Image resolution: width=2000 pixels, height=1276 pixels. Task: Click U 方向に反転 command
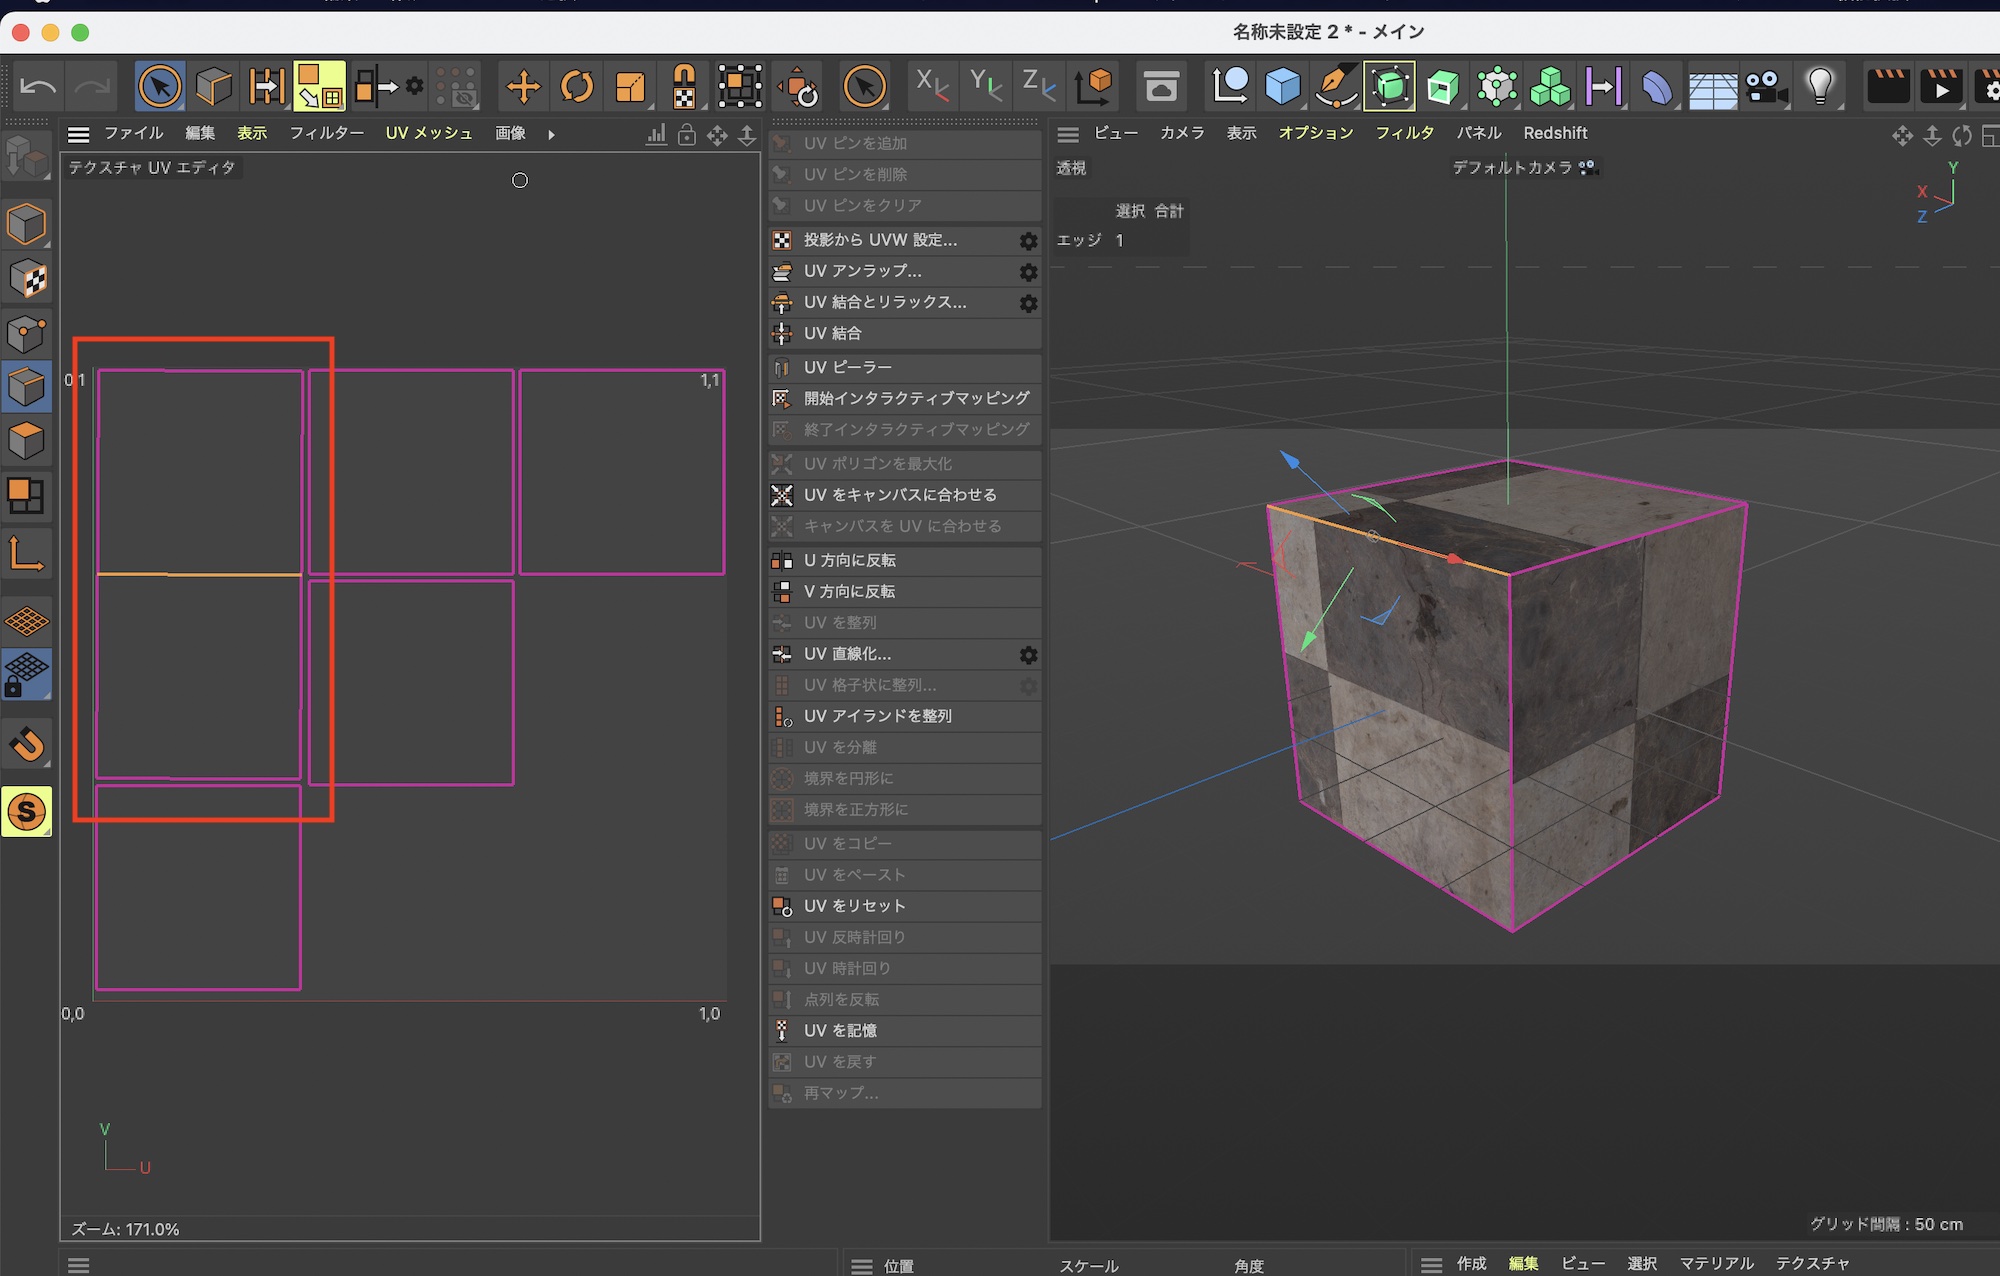[x=849, y=561]
